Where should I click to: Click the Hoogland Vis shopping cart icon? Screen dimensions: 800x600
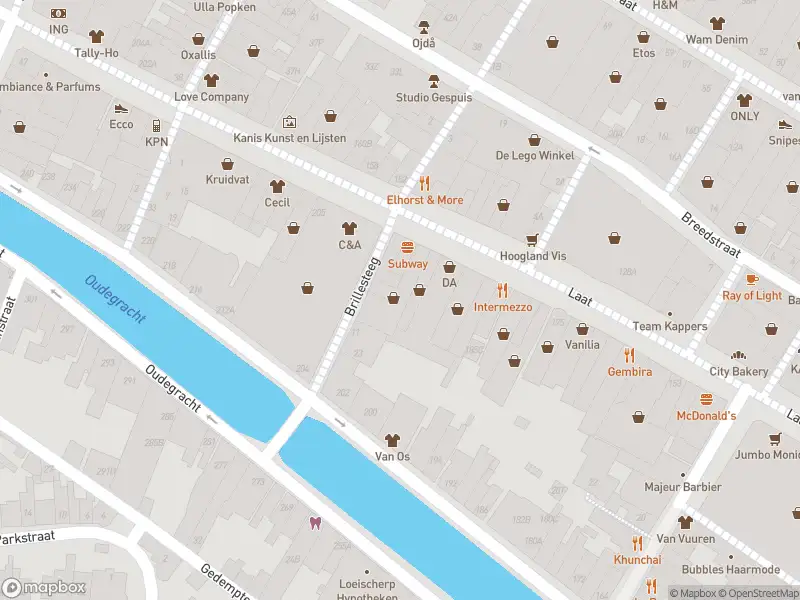(532, 239)
